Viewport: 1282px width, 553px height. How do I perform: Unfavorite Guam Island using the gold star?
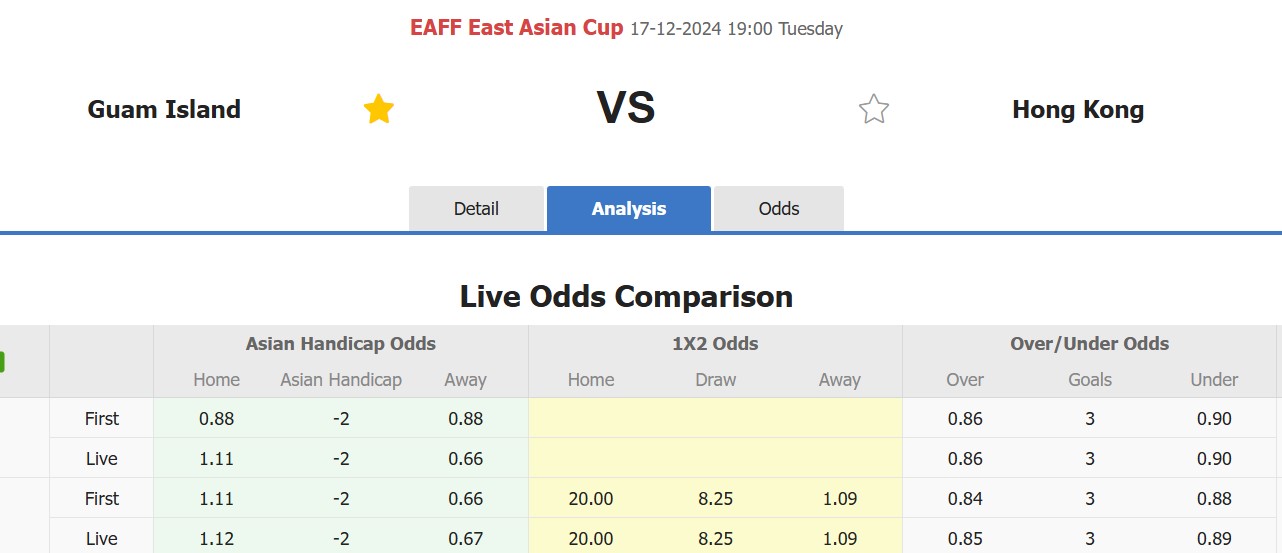(379, 109)
